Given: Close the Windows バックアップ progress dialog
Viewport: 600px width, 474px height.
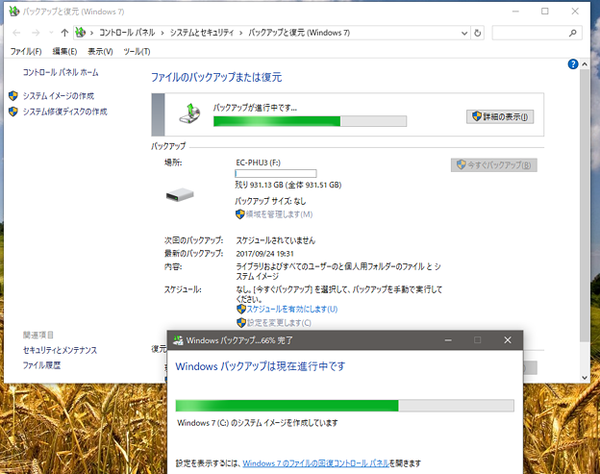Looking at the screenshot, I should click(507, 340).
